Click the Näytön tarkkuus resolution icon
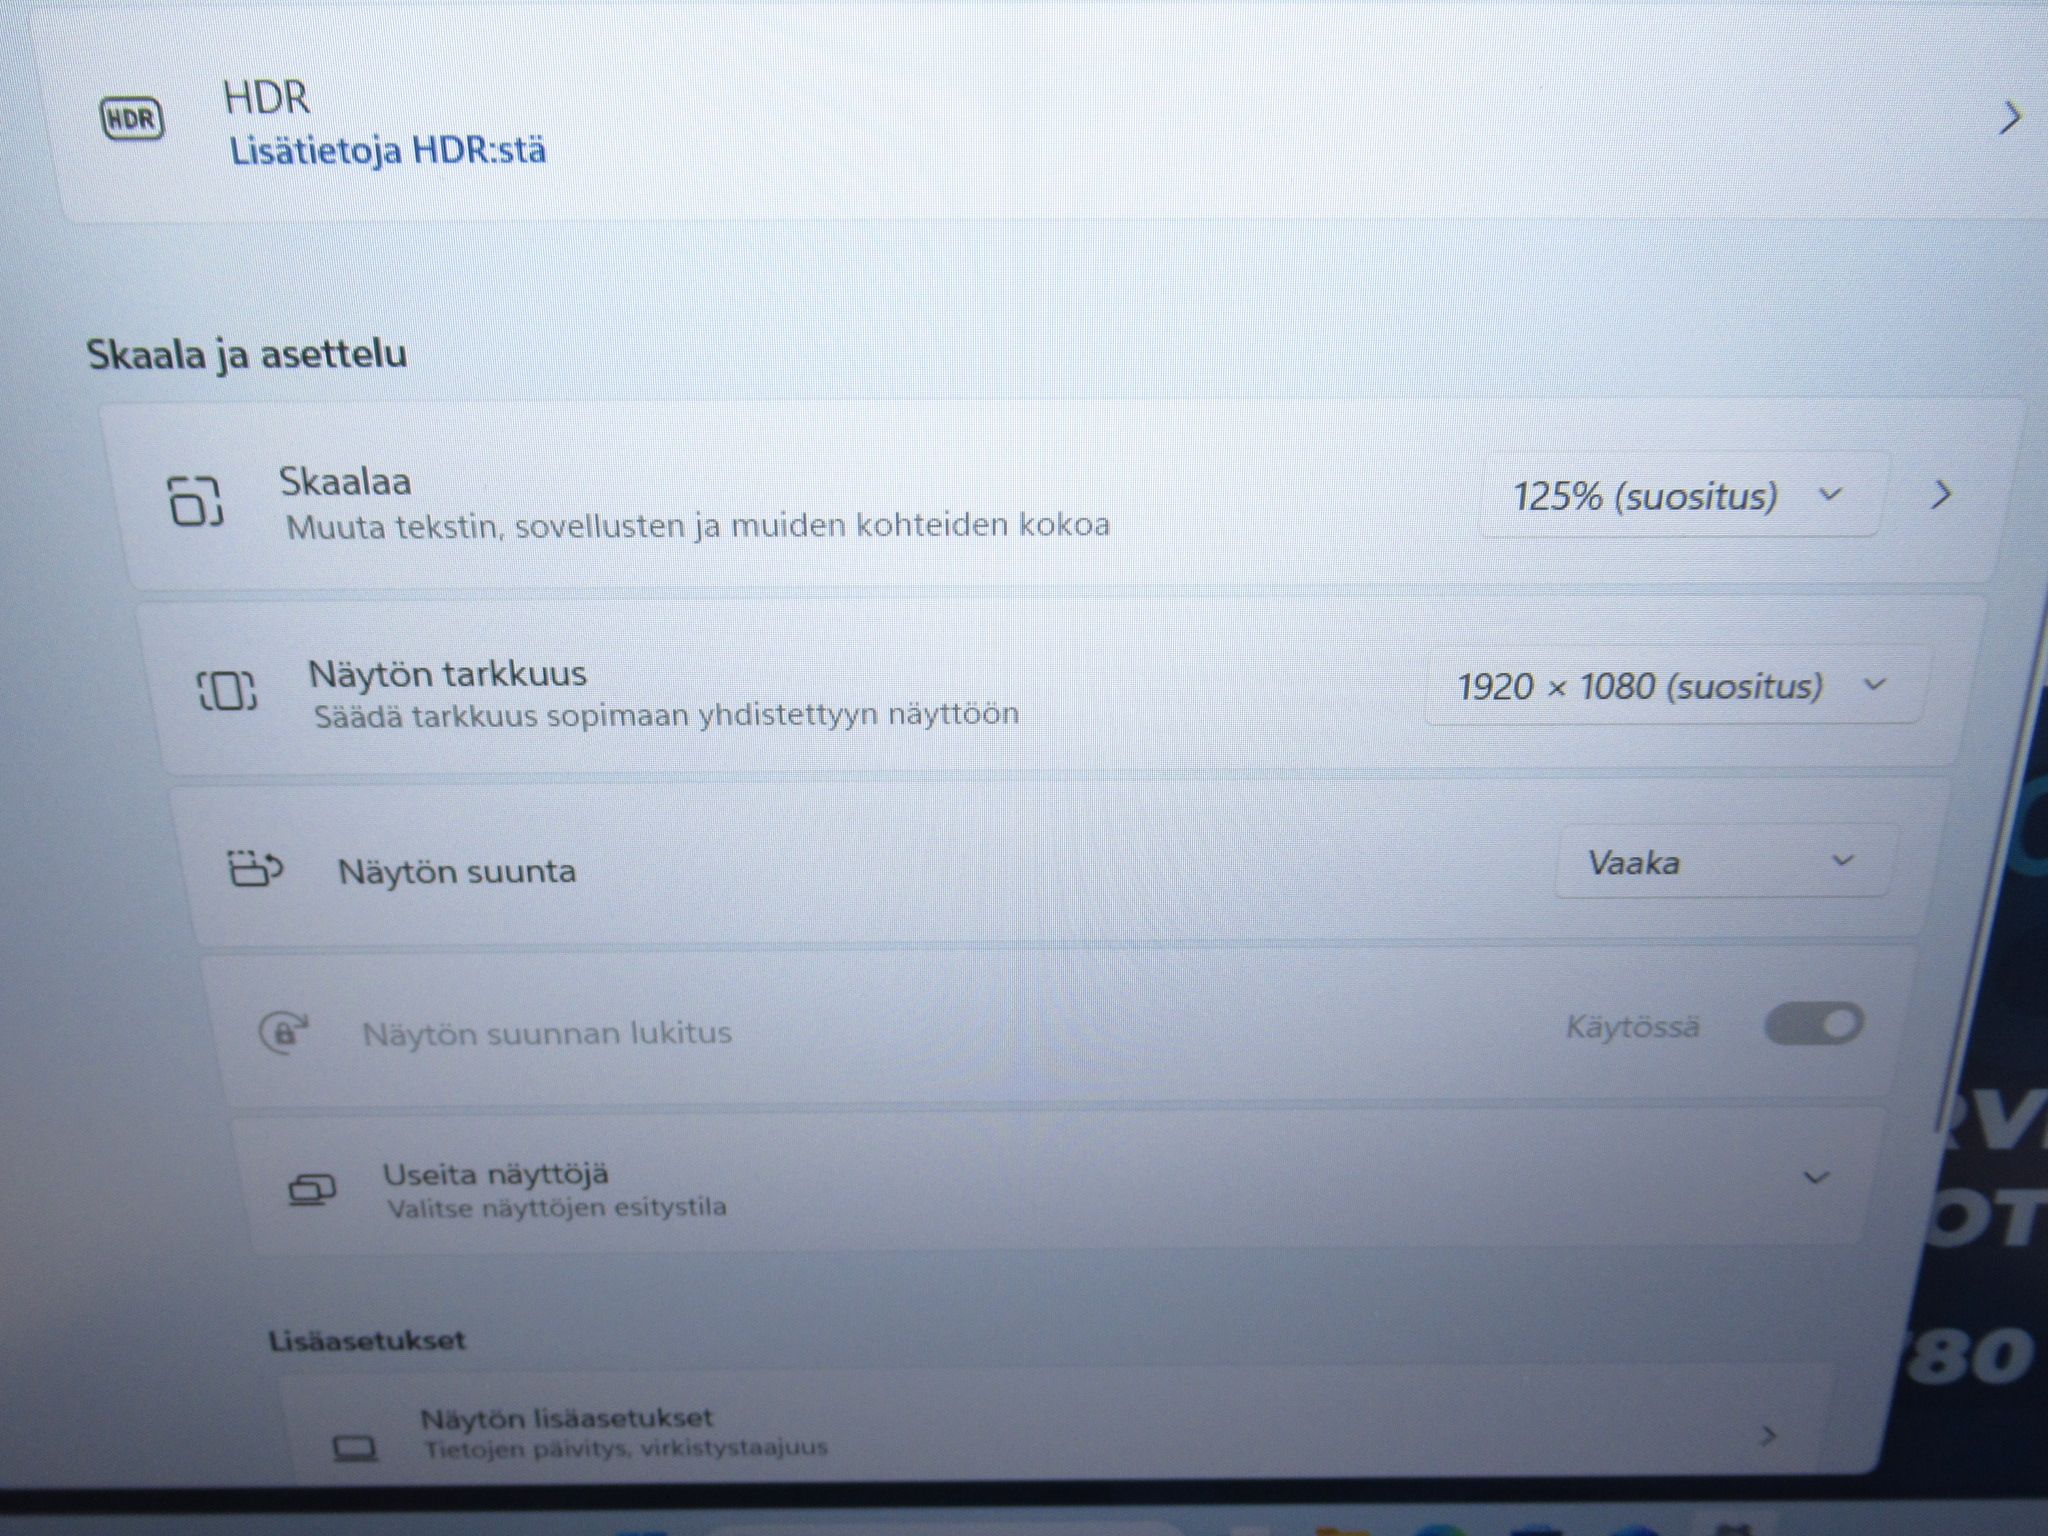 point(227,691)
